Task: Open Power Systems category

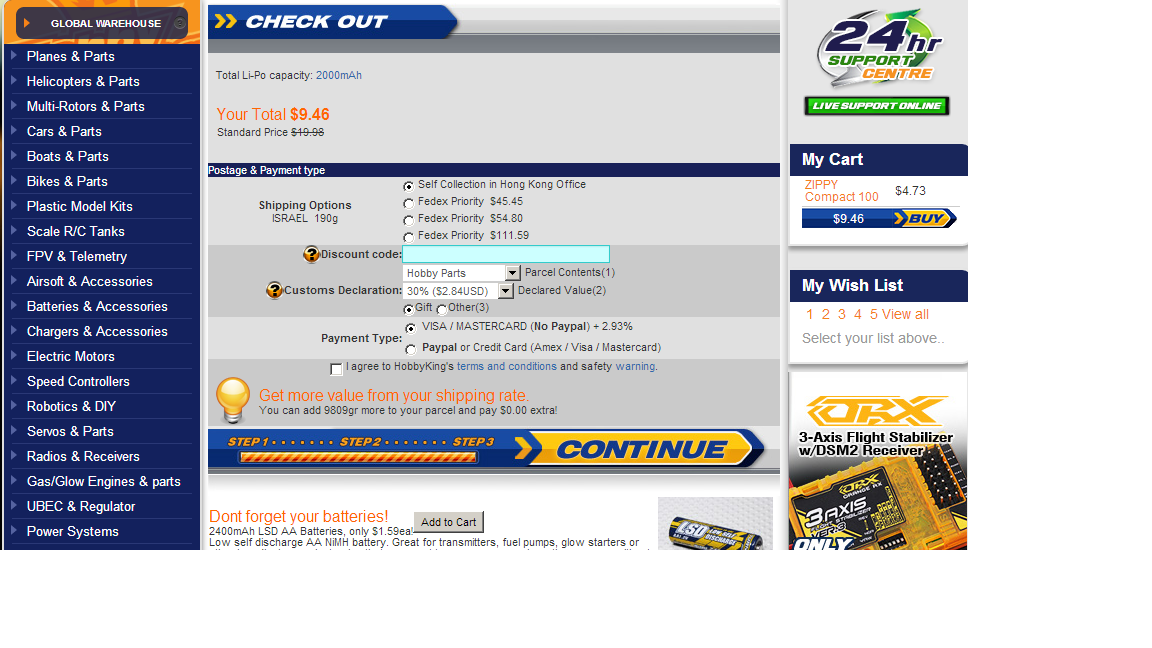Action: pyautogui.click(x=73, y=531)
